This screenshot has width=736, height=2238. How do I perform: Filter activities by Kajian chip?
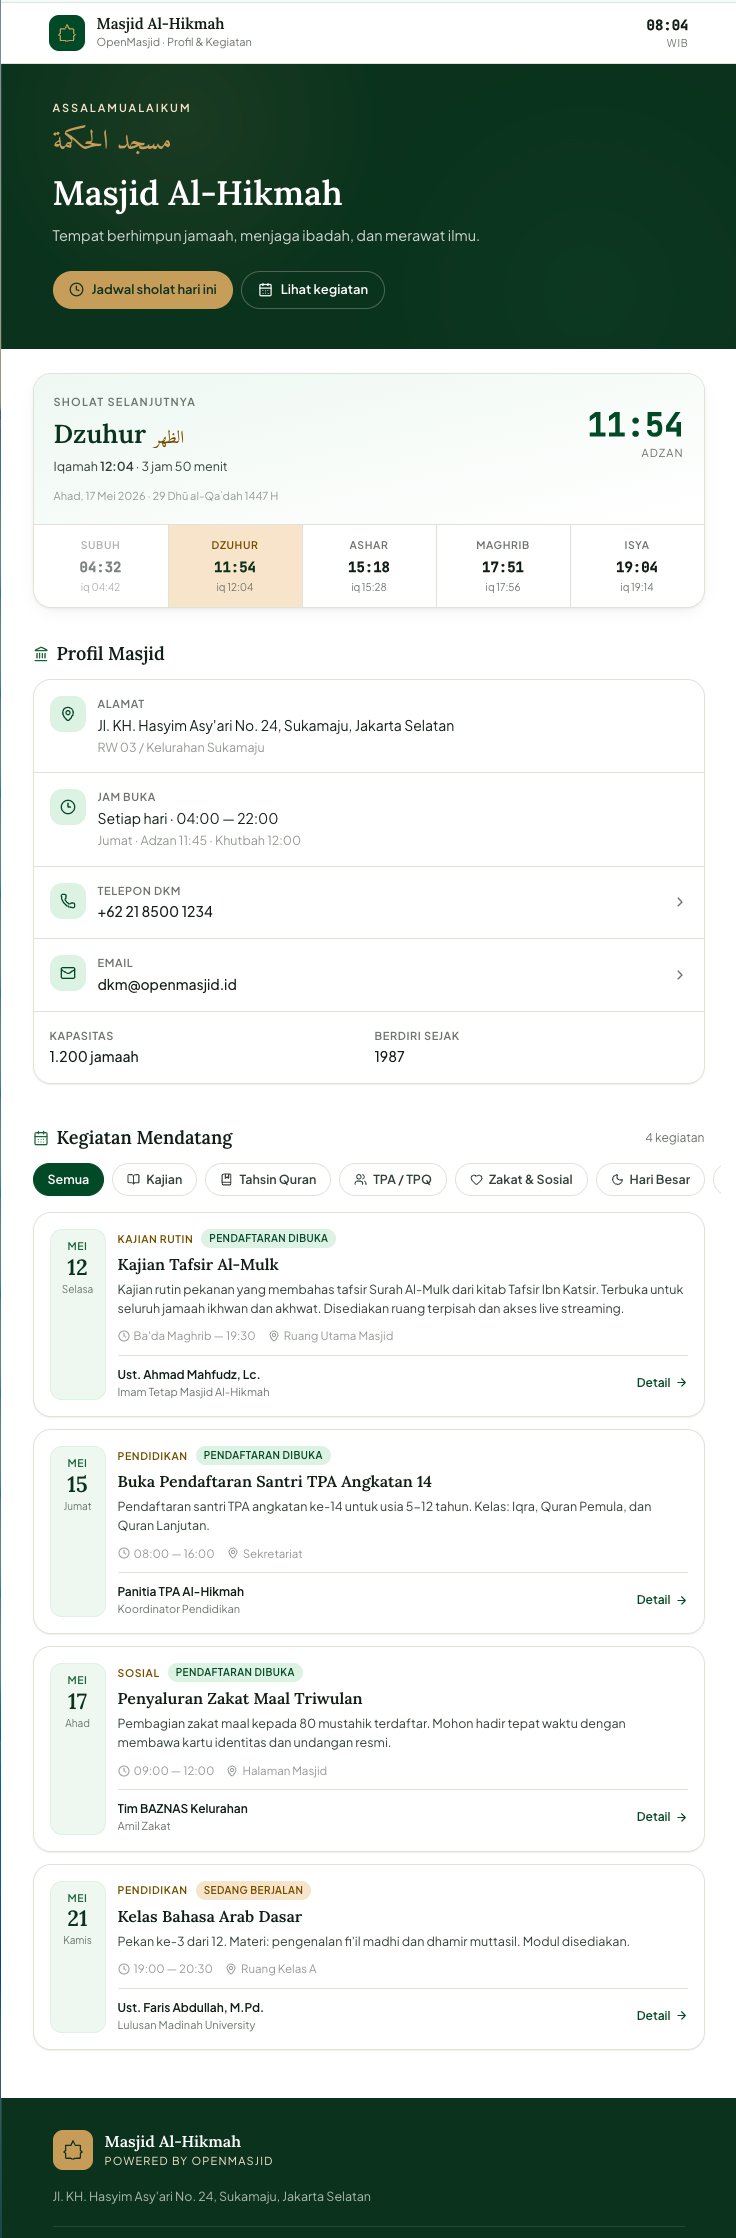tap(155, 1179)
